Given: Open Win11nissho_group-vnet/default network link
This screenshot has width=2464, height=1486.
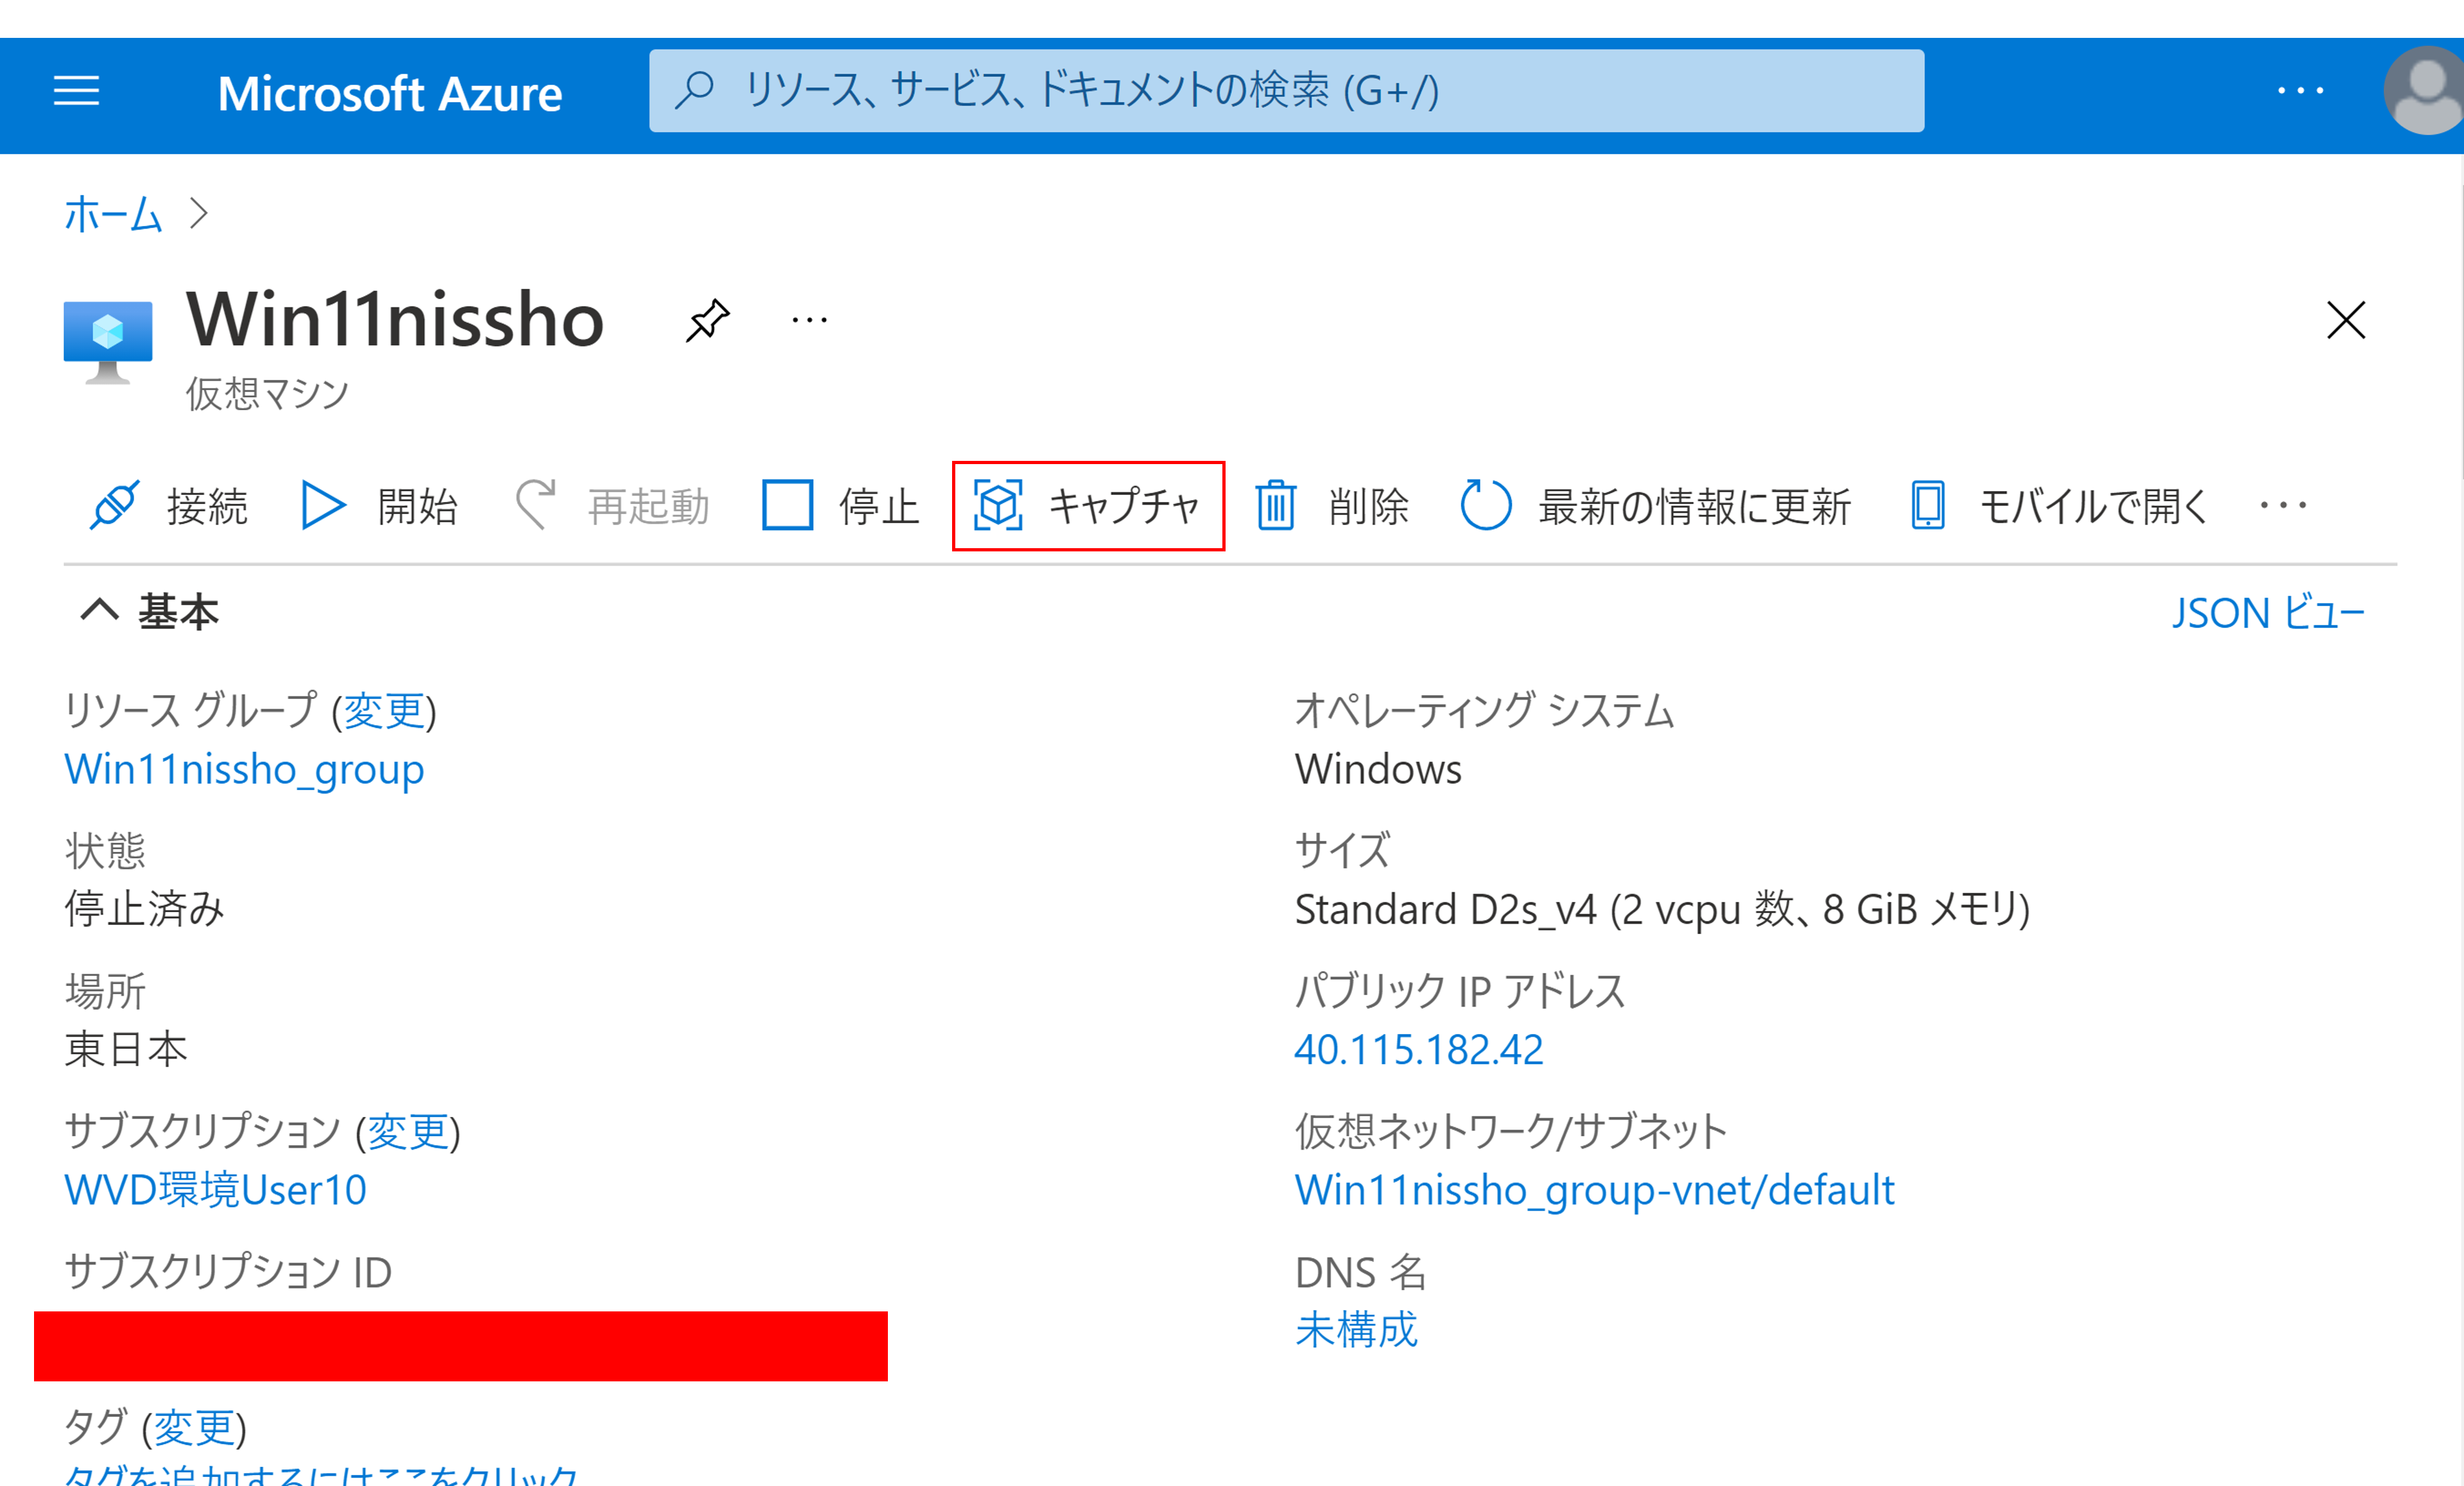Looking at the screenshot, I should click(1594, 1189).
